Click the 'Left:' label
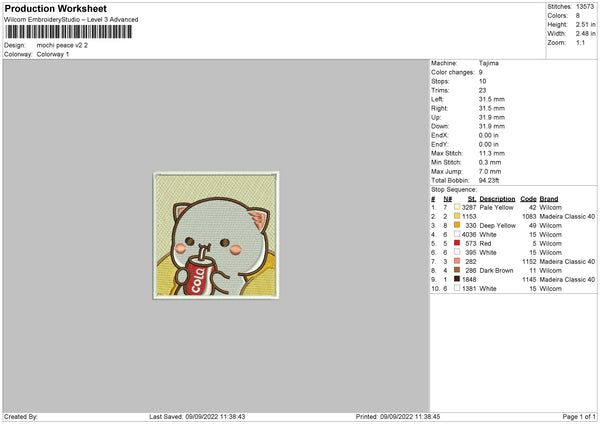The width and height of the screenshot is (600, 424). [437, 99]
